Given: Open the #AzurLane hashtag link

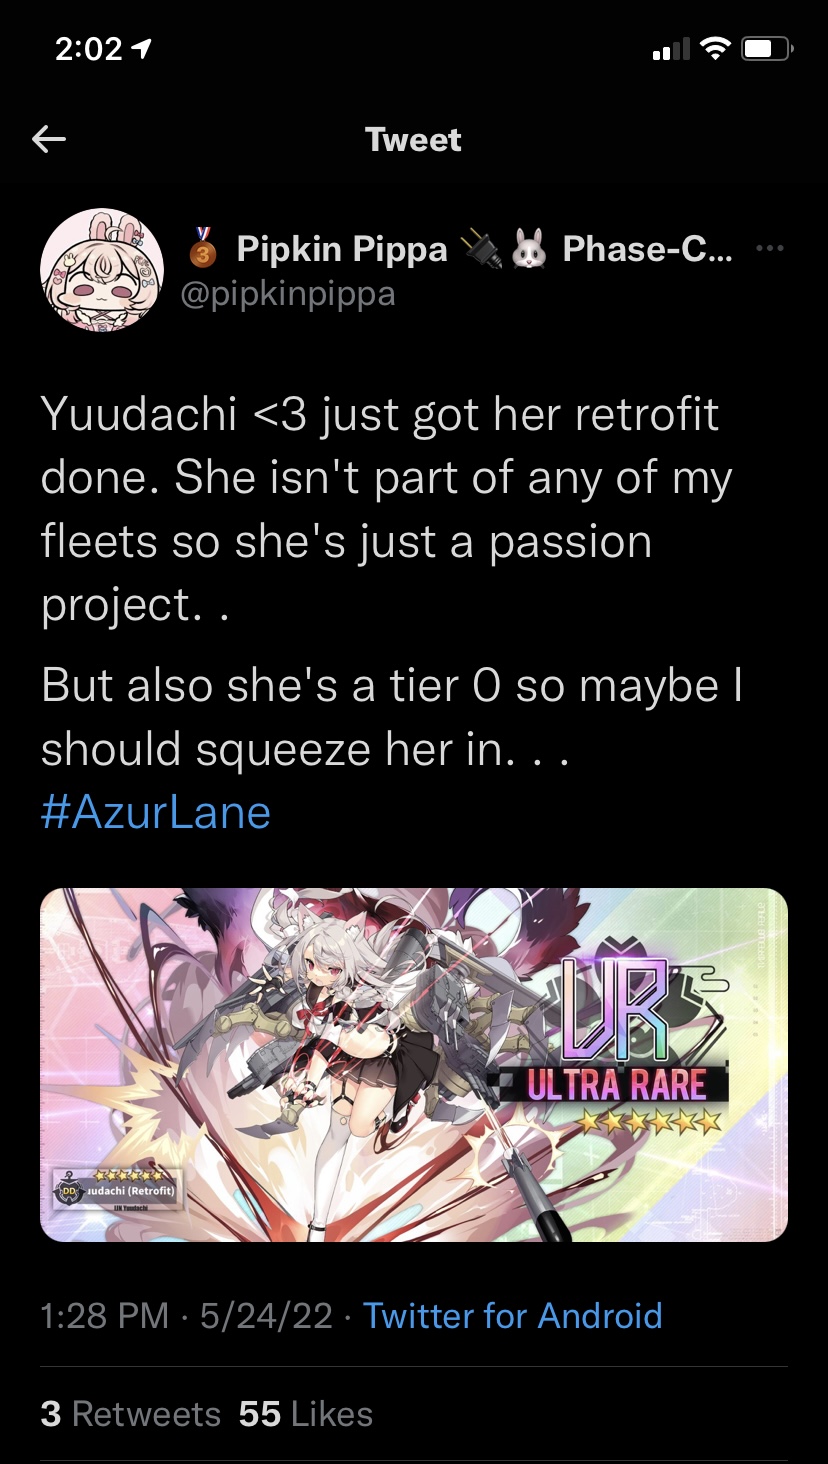Looking at the screenshot, I should click(x=156, y=811).
